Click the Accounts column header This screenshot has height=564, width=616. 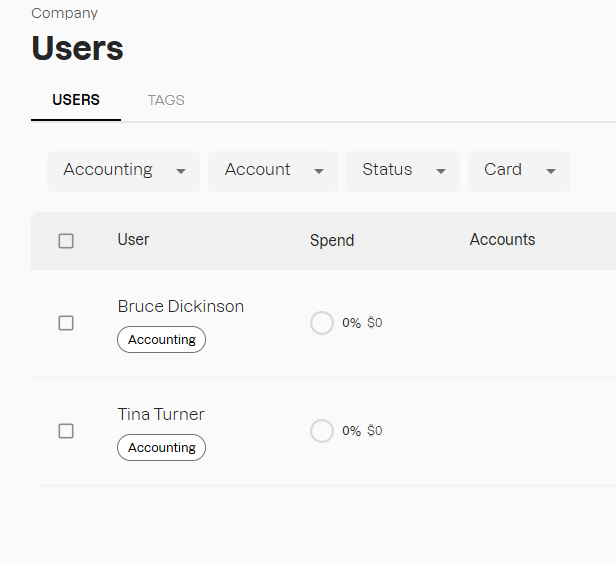(502, 240)
